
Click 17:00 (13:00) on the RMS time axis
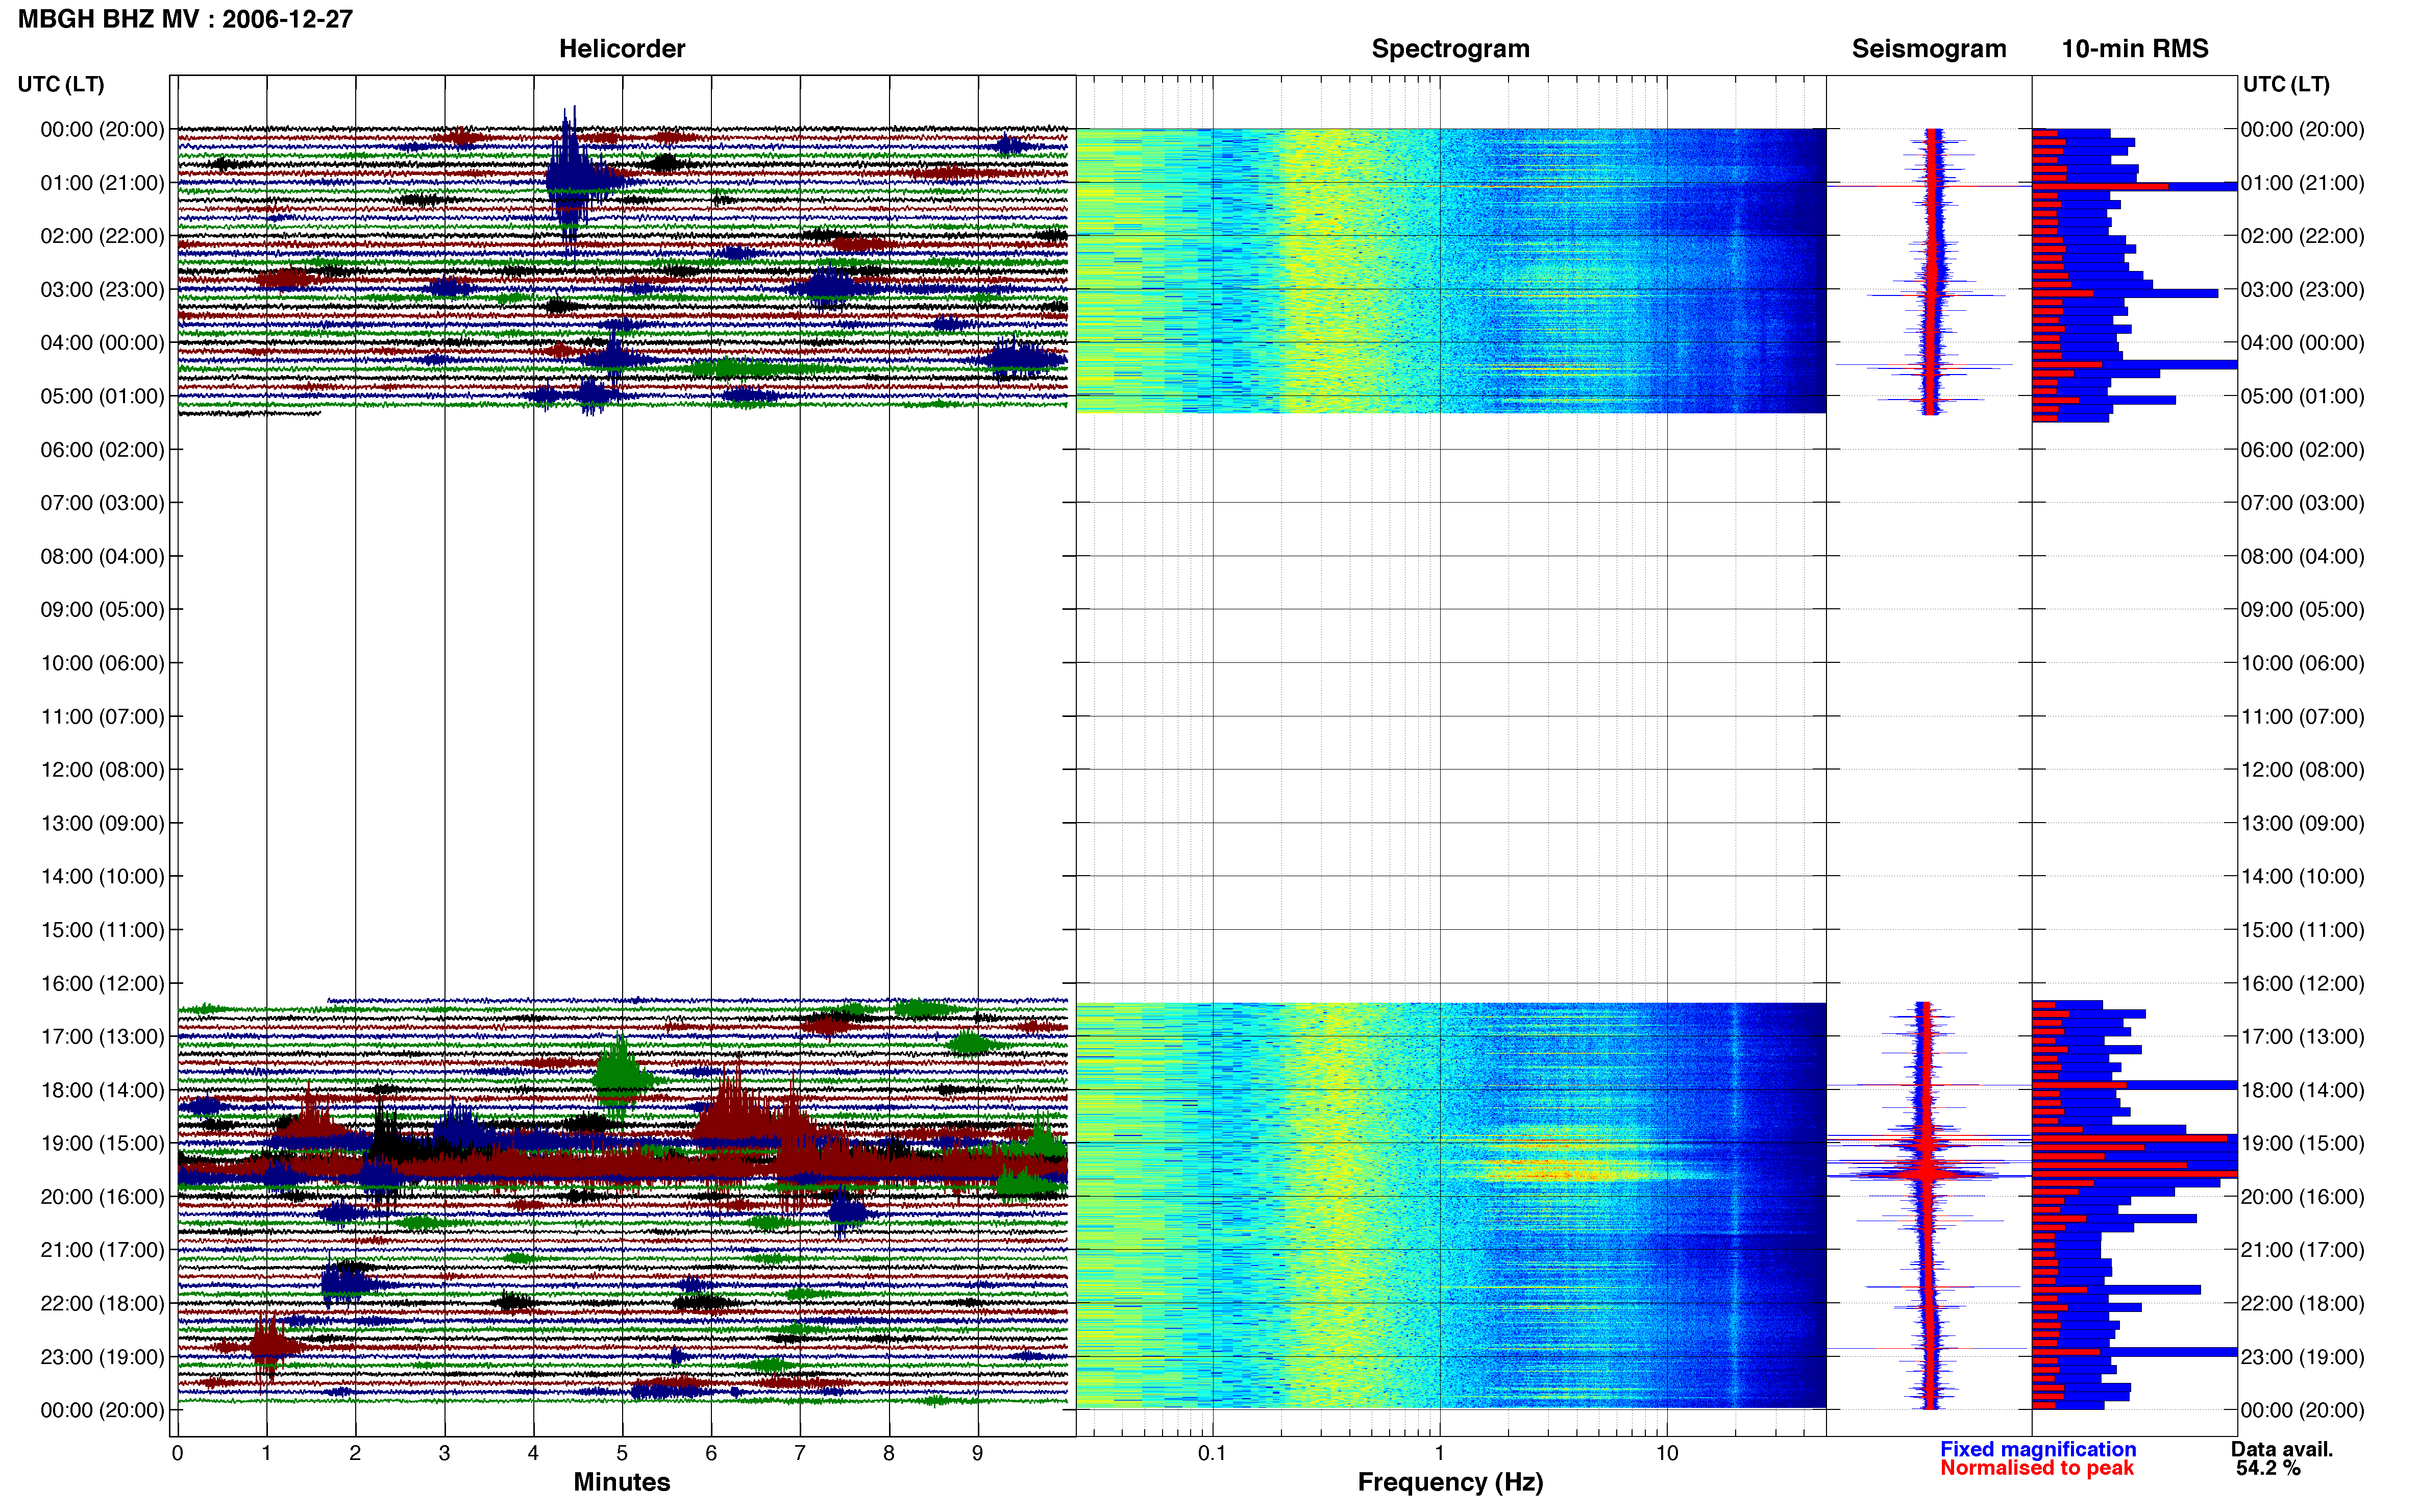pyautogui.click(x=2302, y=1037)
